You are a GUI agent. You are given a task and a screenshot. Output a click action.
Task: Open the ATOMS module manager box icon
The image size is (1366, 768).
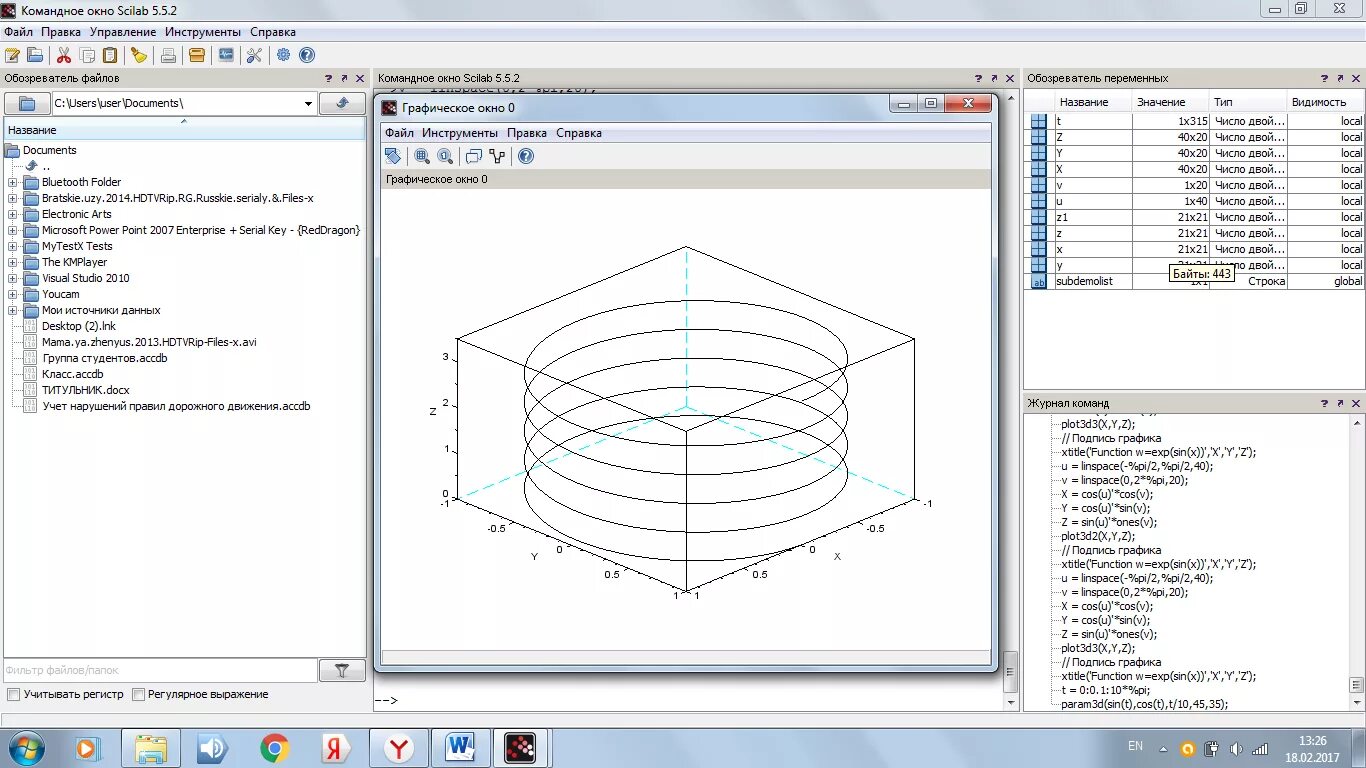point(197,55)
